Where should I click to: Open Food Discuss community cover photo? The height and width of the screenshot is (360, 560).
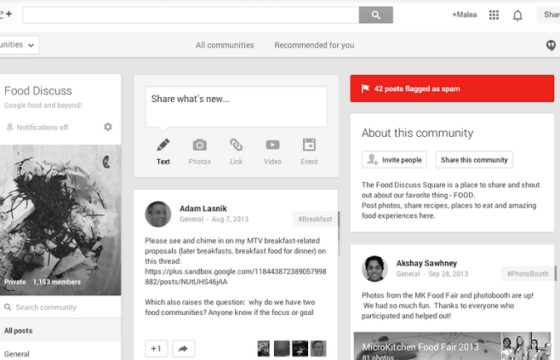click(60, 220)
